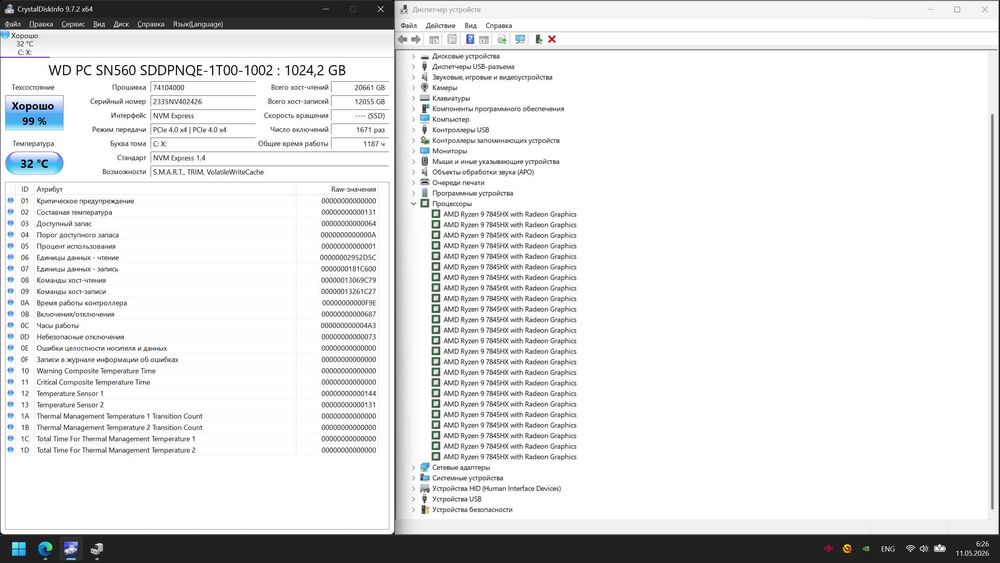
Task: Click the ENG language indicator
Action: point(888,549)
